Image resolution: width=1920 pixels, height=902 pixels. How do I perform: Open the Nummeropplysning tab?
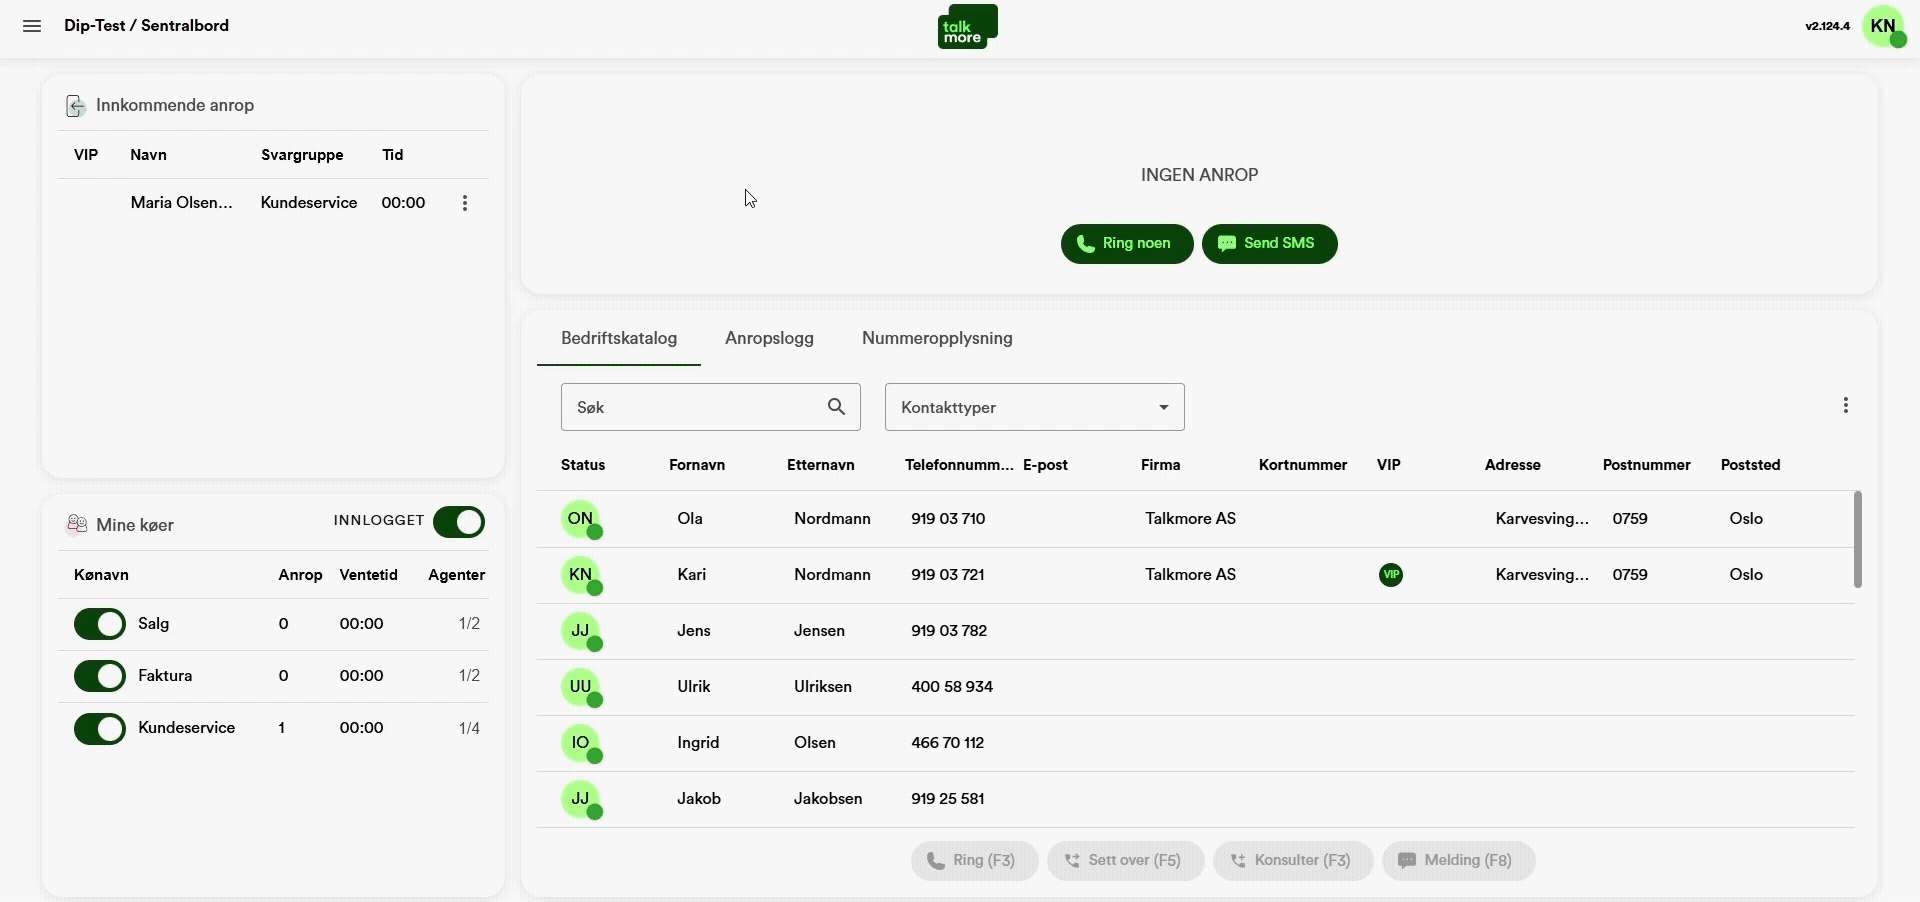936,339
